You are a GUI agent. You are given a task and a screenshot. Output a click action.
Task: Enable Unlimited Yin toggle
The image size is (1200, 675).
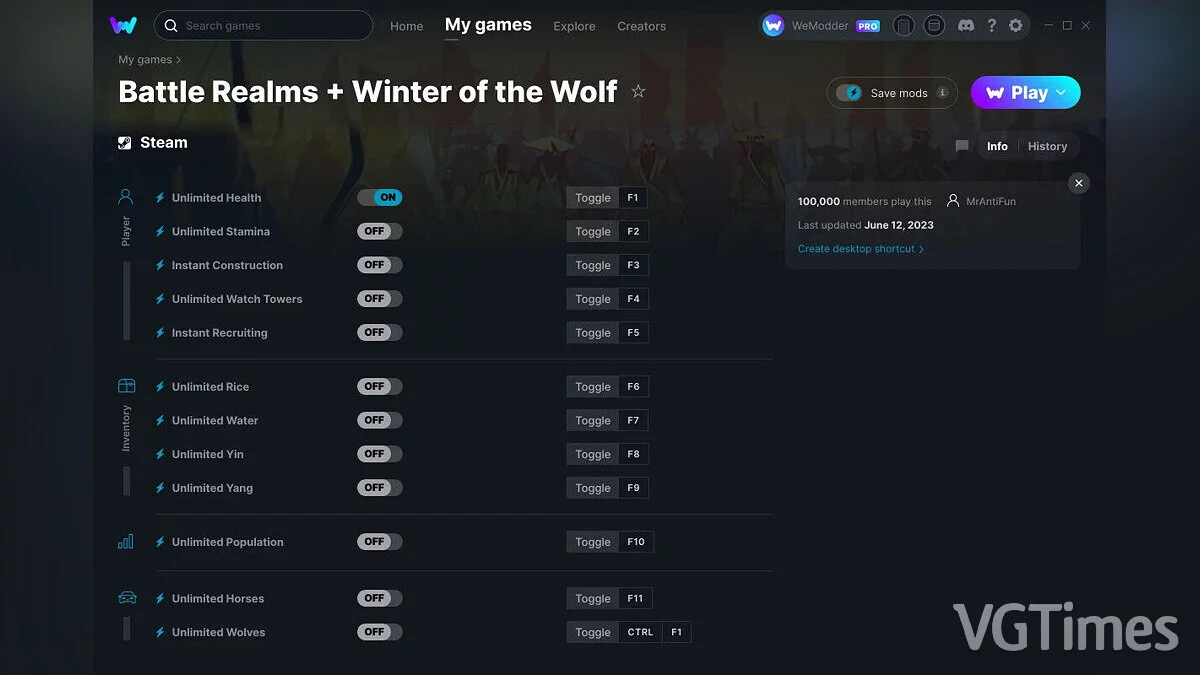[x=380, y=454]
